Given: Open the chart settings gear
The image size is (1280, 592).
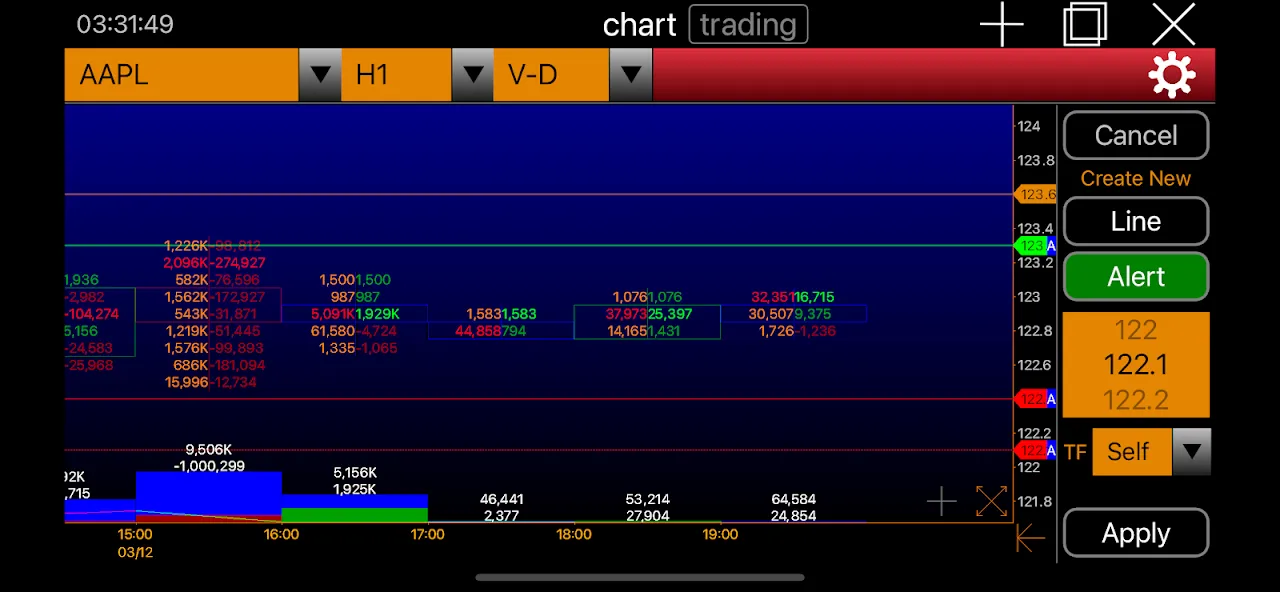Looking at the screenshot, I should [x=1172, y=75].
